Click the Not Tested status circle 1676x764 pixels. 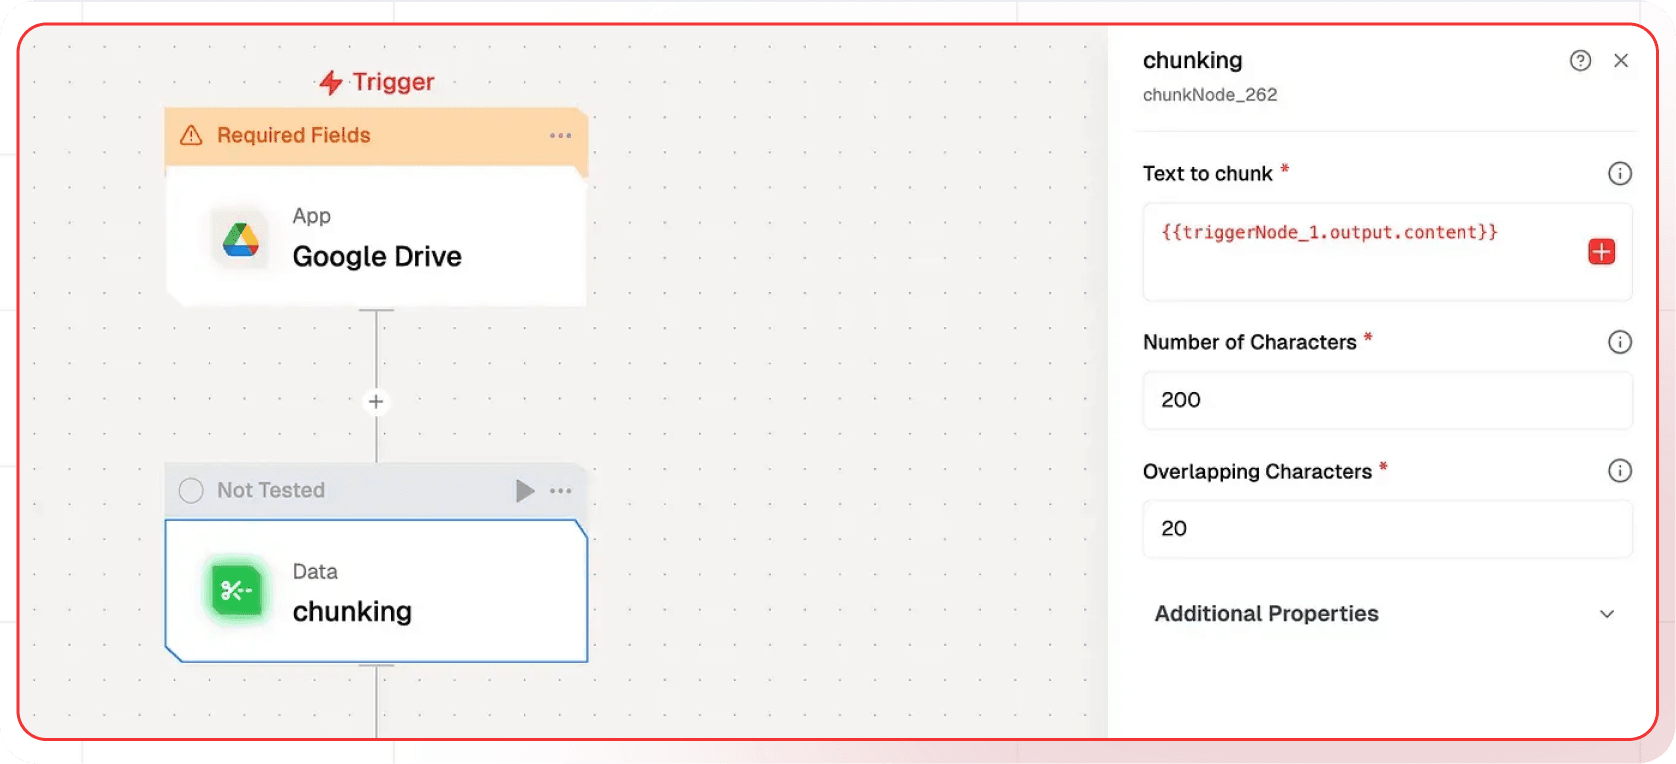[191, 491]
